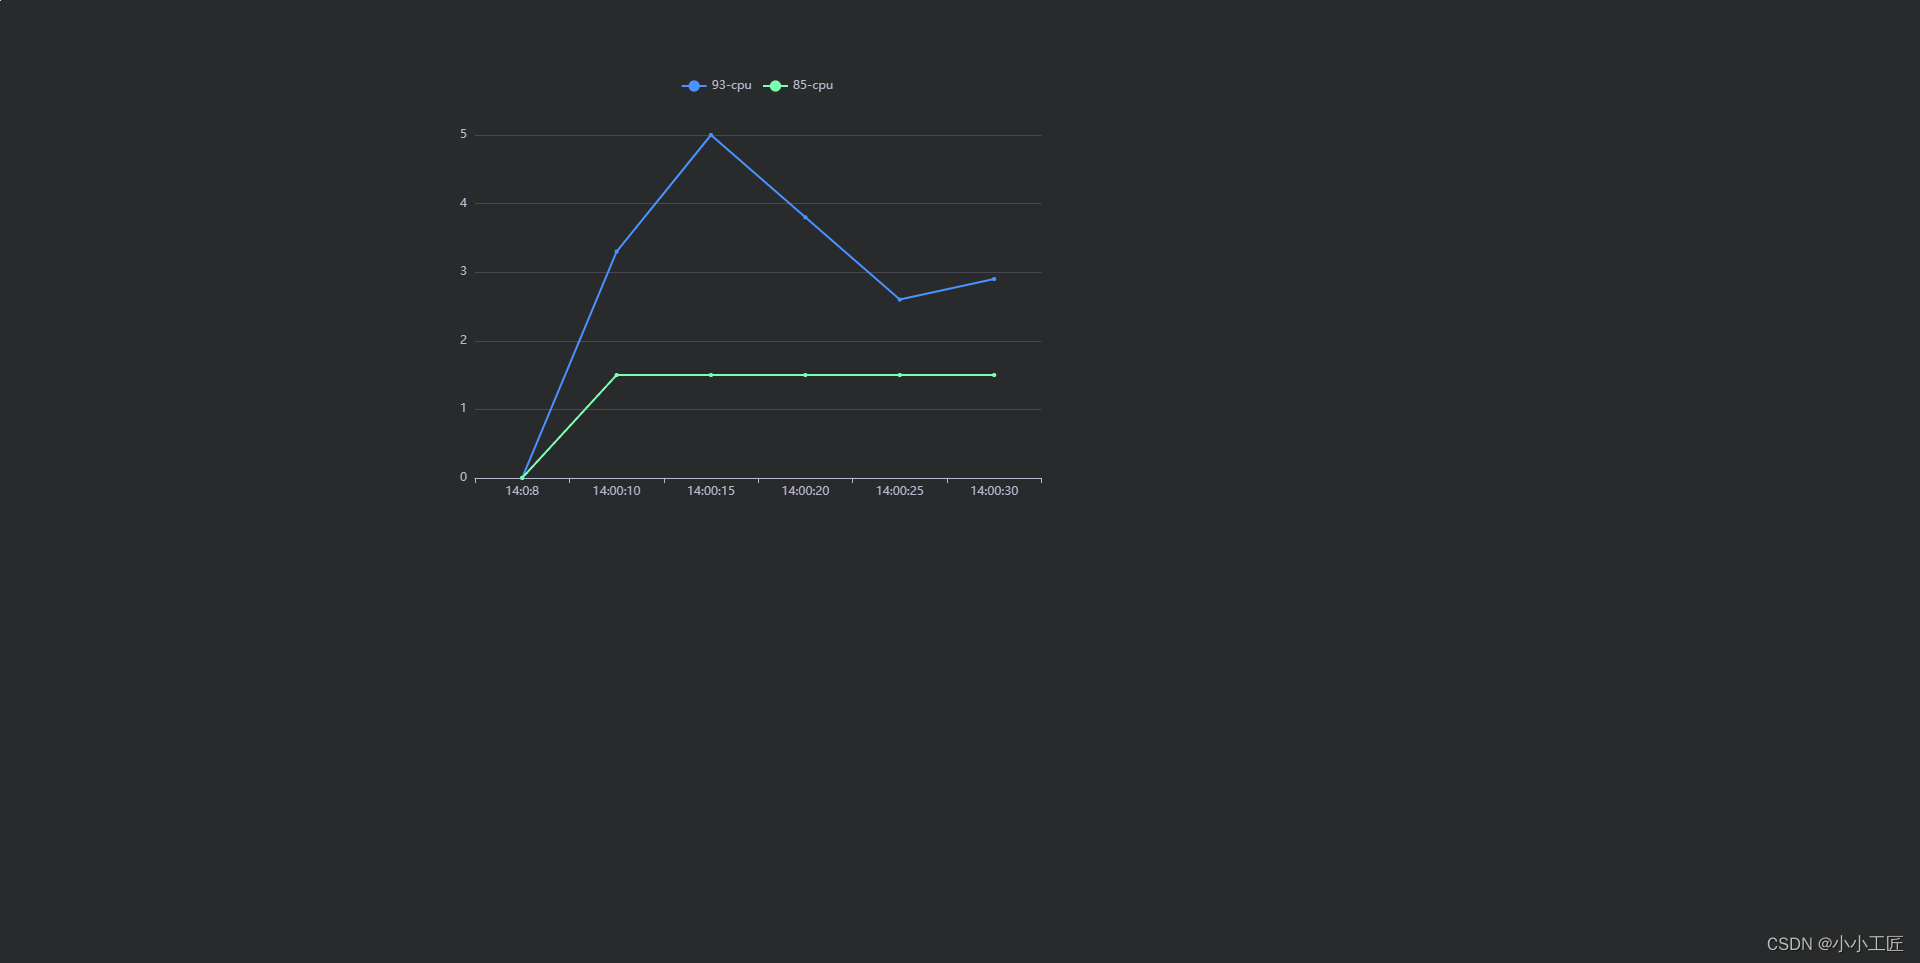Toggle the 93-cpu legend series
Screen dimensions: 1920x963
716,86
